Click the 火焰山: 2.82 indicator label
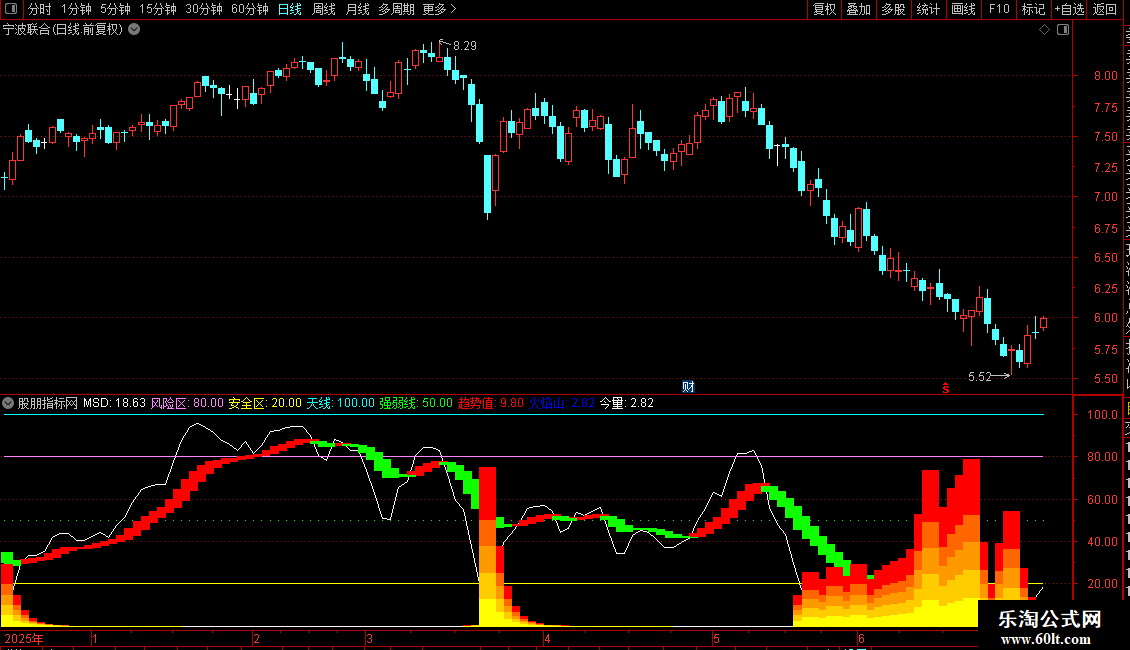The image size is (1130, 650). (562, 404)
